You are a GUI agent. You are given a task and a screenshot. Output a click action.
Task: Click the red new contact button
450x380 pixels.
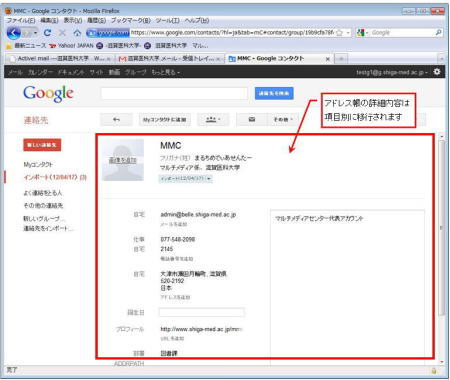tap(42, 145)
